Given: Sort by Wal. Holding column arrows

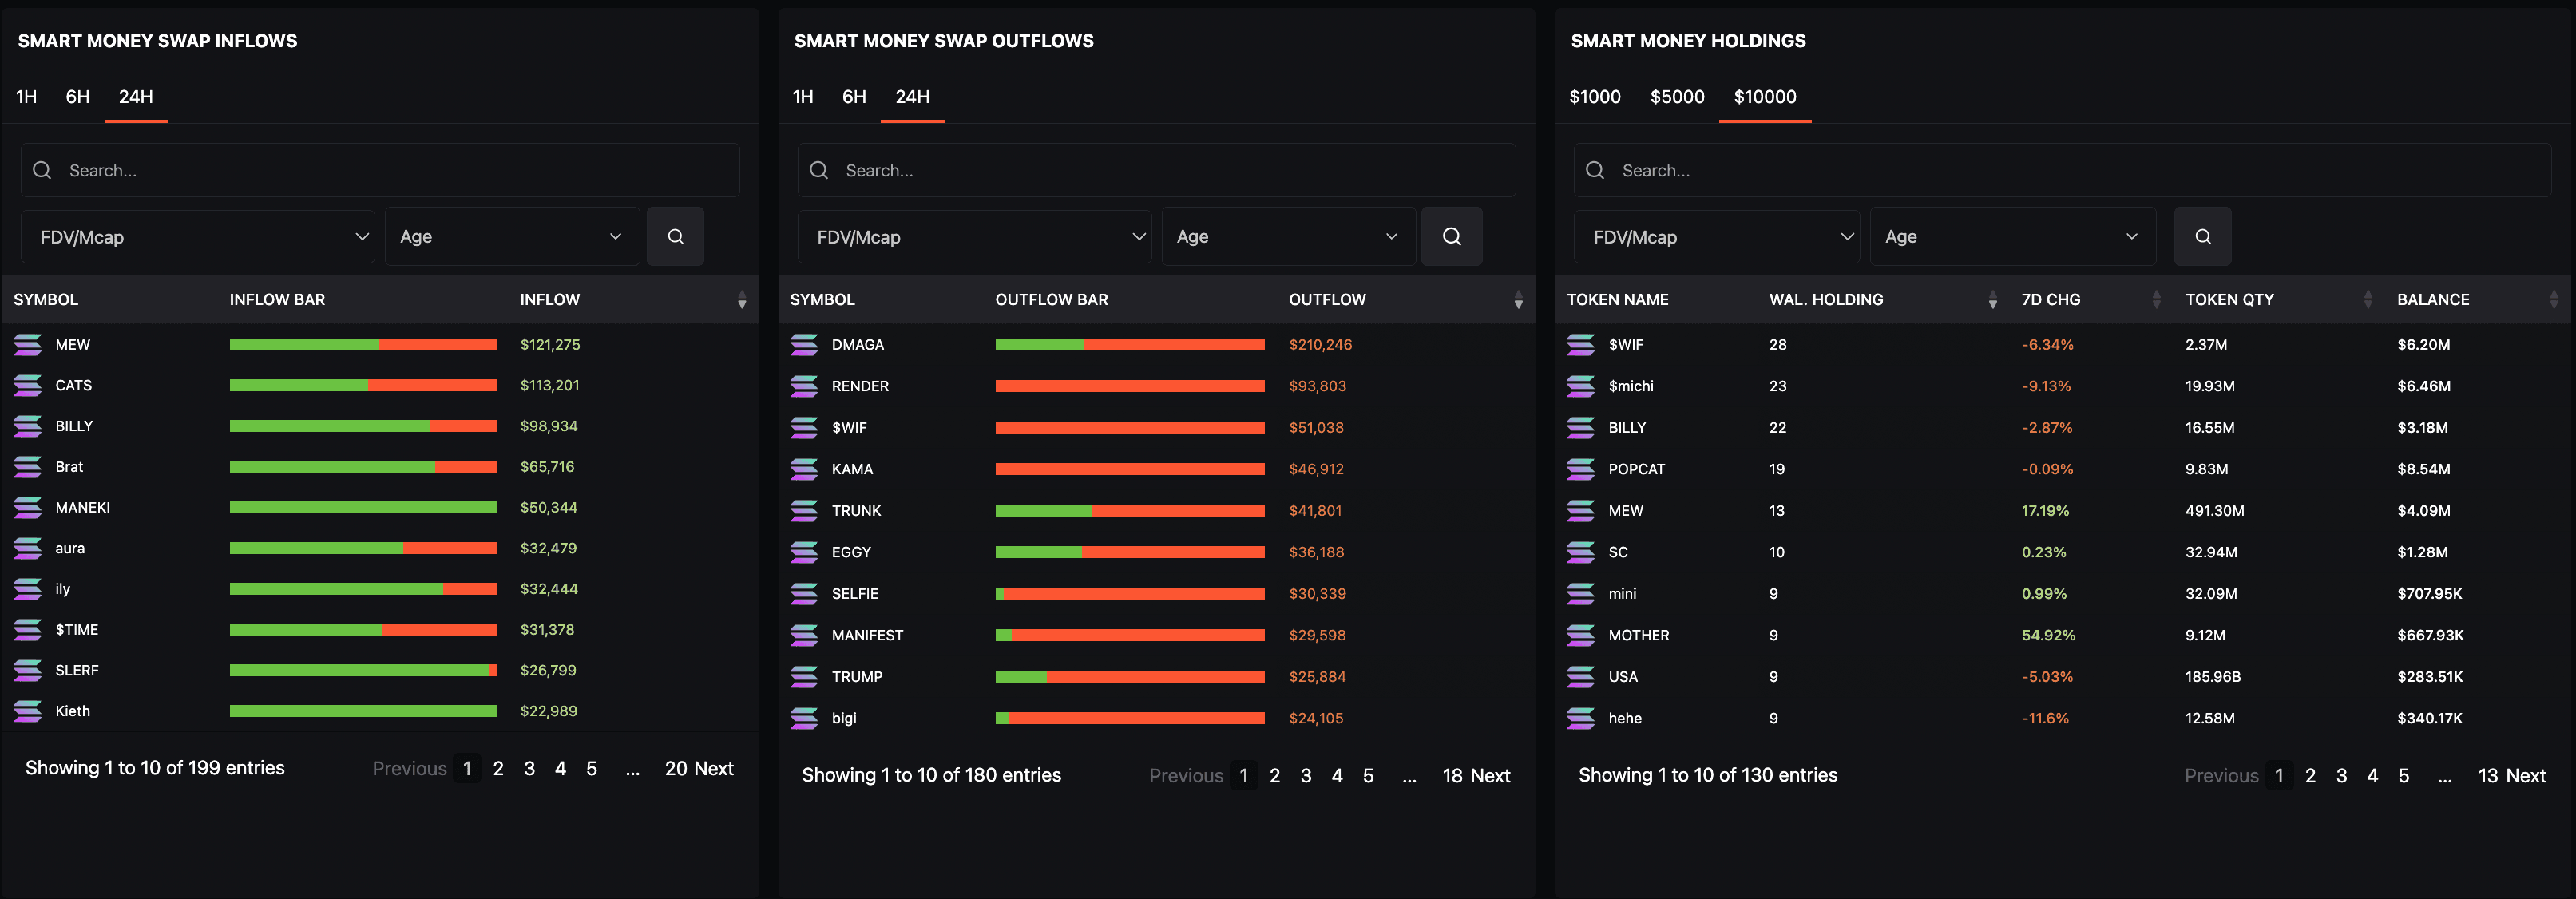Looking at the screenshot, I should (1992, 300).
